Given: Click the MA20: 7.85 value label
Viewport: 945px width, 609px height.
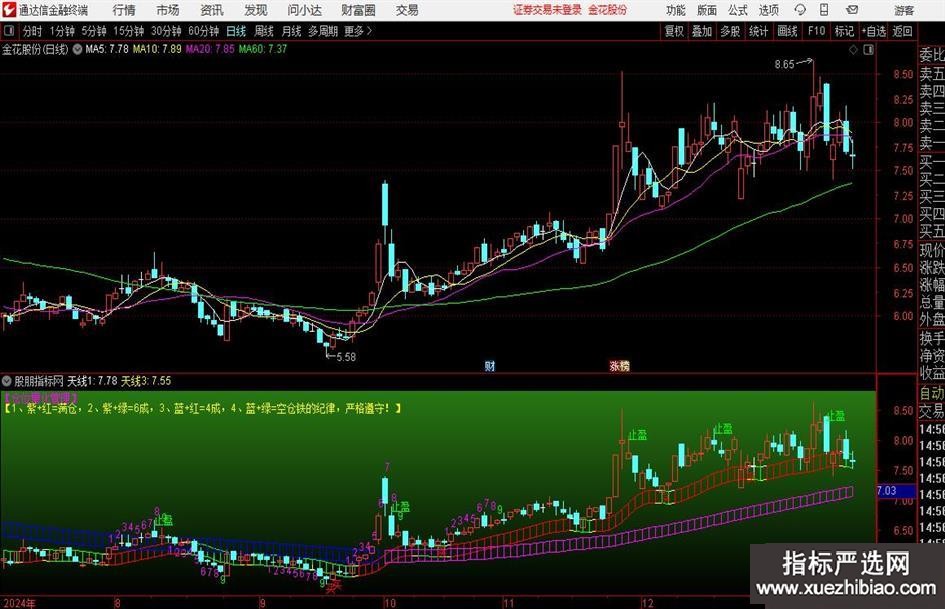Looking at the screenshot, I should pos(210,49).
